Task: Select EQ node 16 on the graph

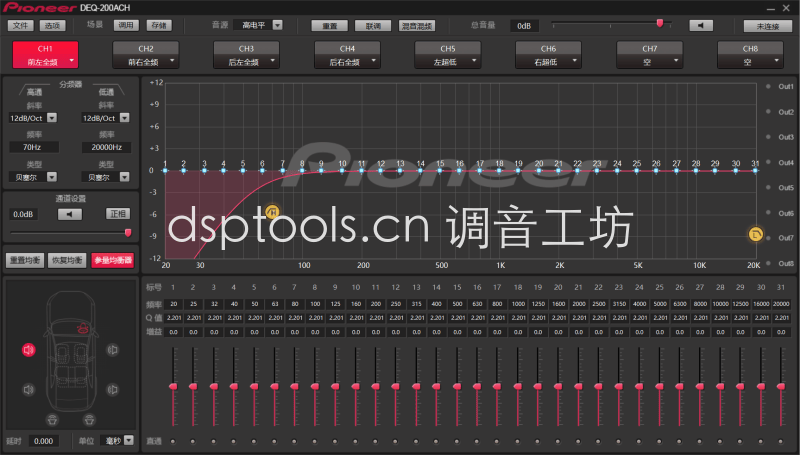Action: coord(460,170)
